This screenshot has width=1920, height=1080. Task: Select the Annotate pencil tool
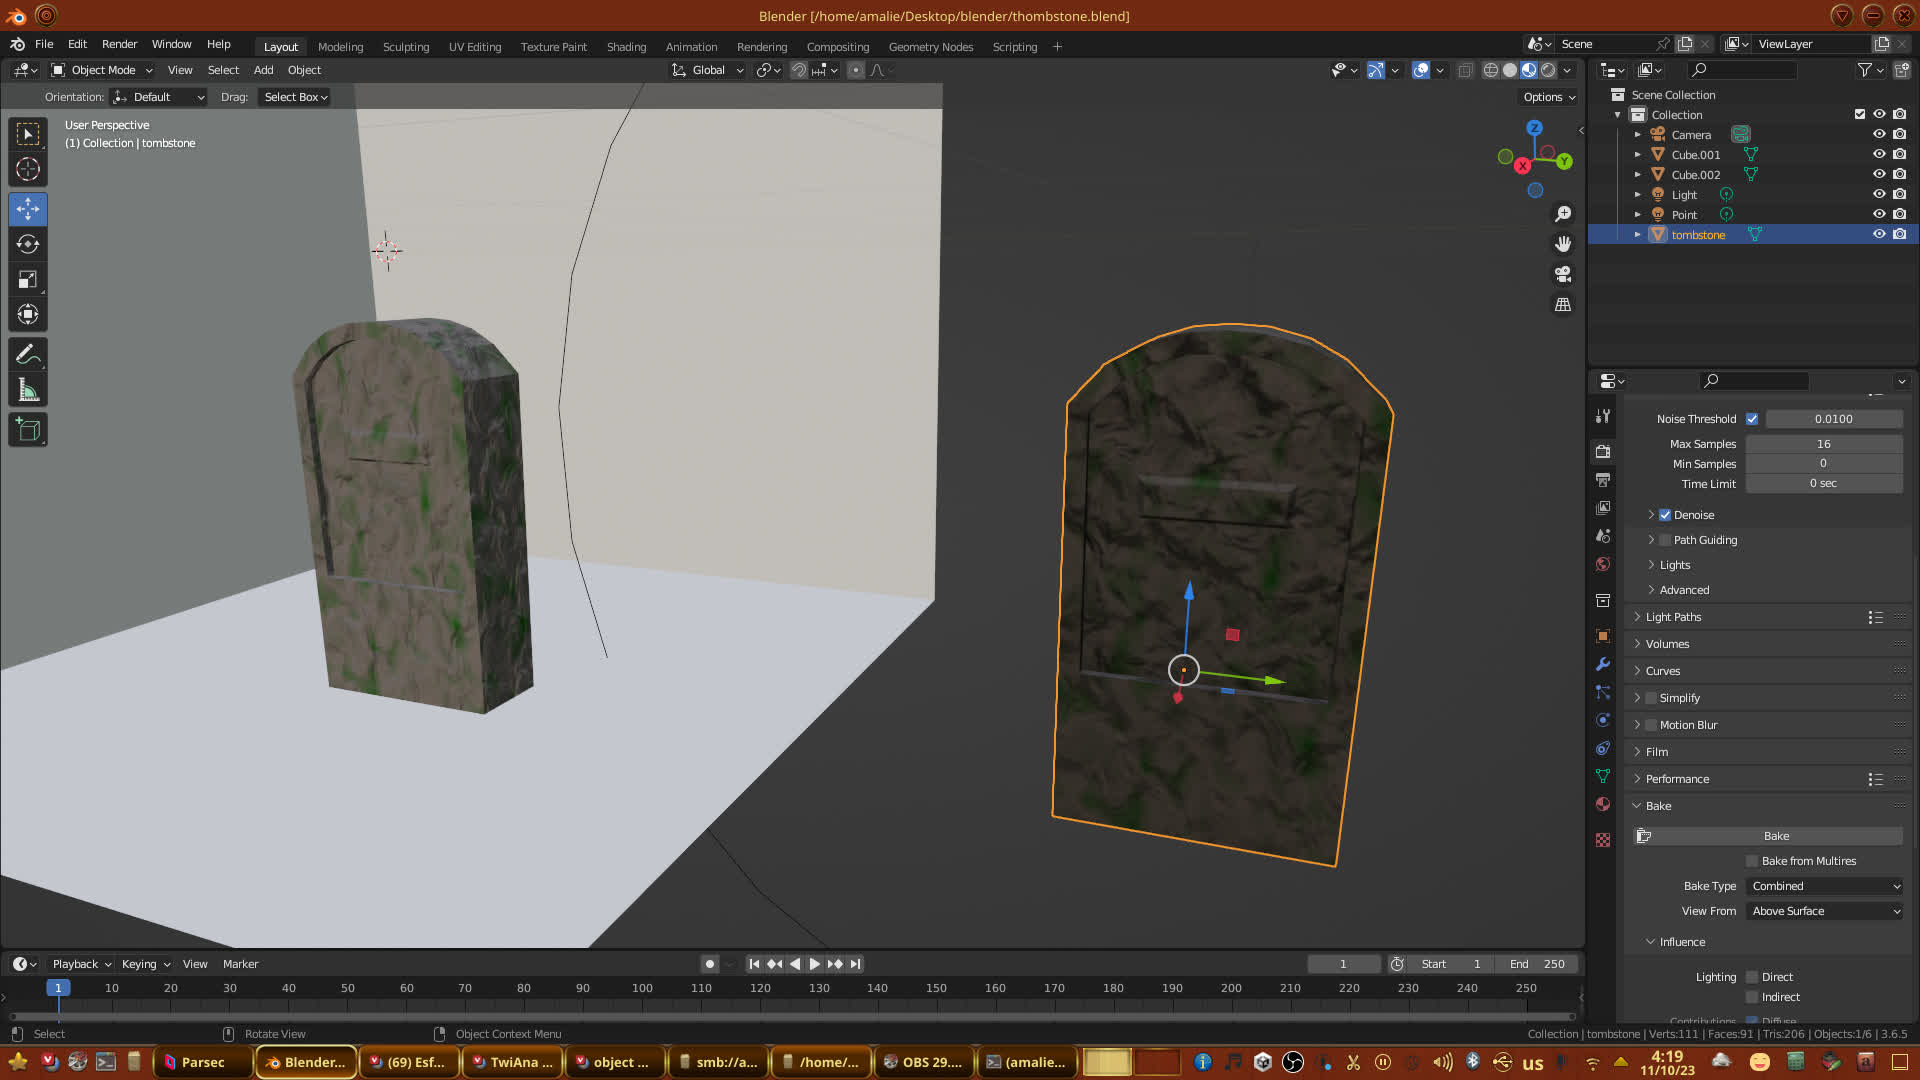[28, 355]
